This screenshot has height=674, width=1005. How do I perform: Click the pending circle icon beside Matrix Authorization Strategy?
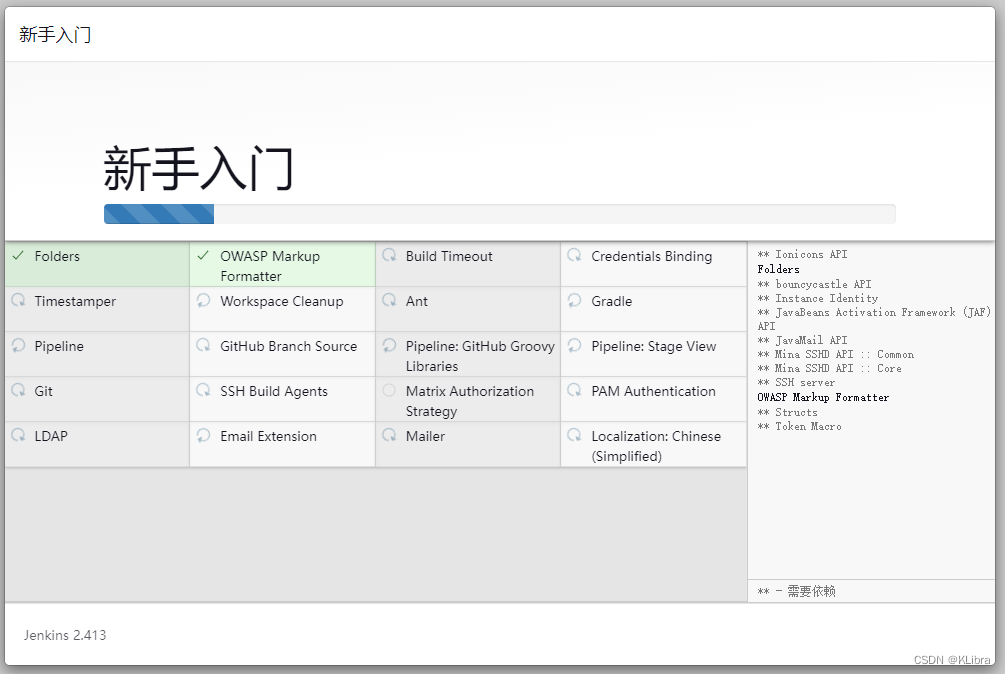pyautogui.click(x=389, y=390)
